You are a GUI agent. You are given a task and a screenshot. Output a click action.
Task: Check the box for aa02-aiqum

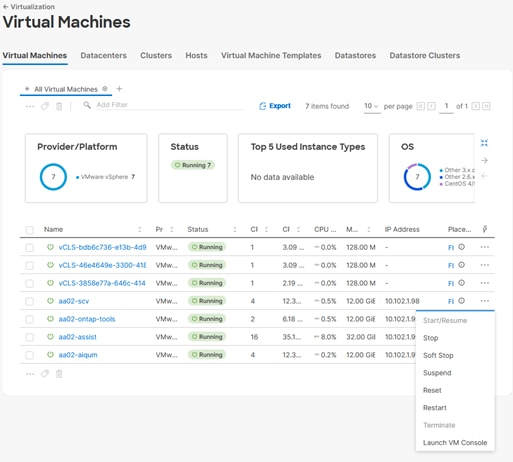[30, 355]
